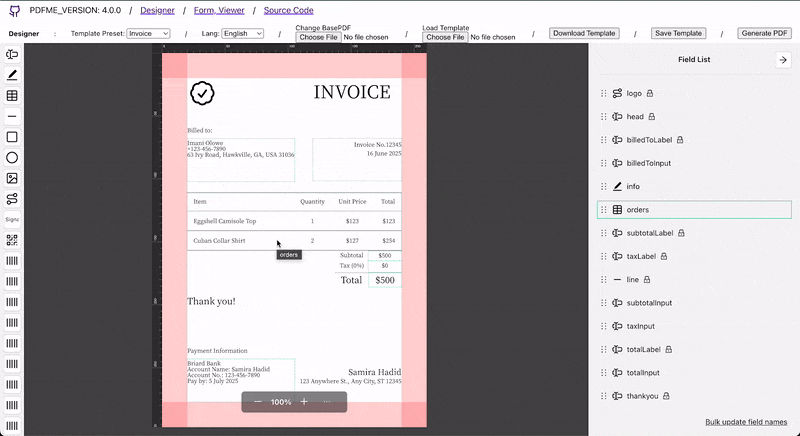Image resolution: width=800 pixels, height=436 pixels.
Task: Select the Image schema tool
Action: [12, 178]
